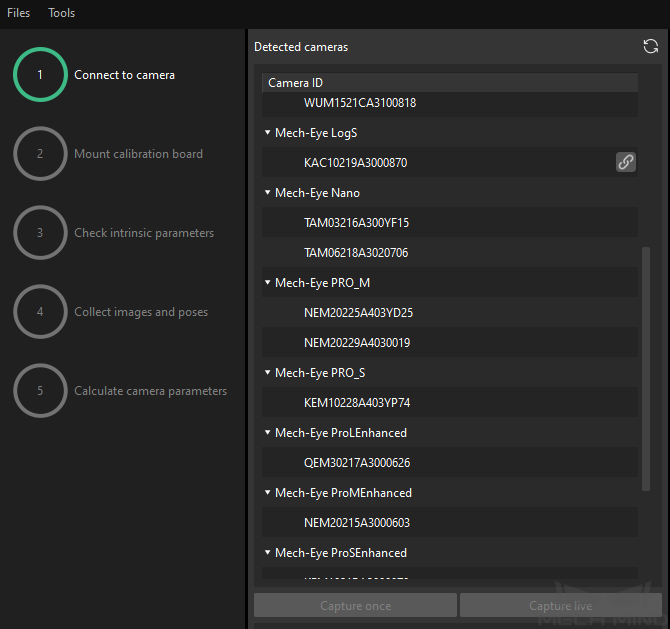Click the Capture once button
This screenshot has width=670, height=629.
tap(355, 605)
